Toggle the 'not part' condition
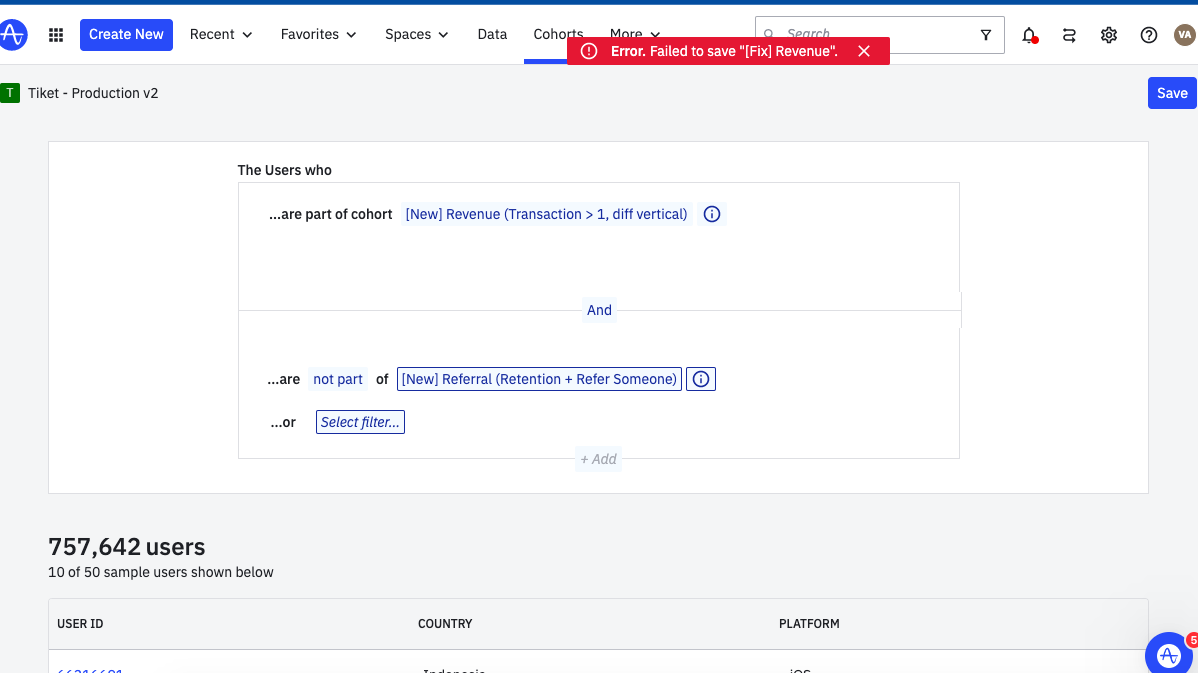1198x673 pixels. pyautogui.click(x=338, y=380)
